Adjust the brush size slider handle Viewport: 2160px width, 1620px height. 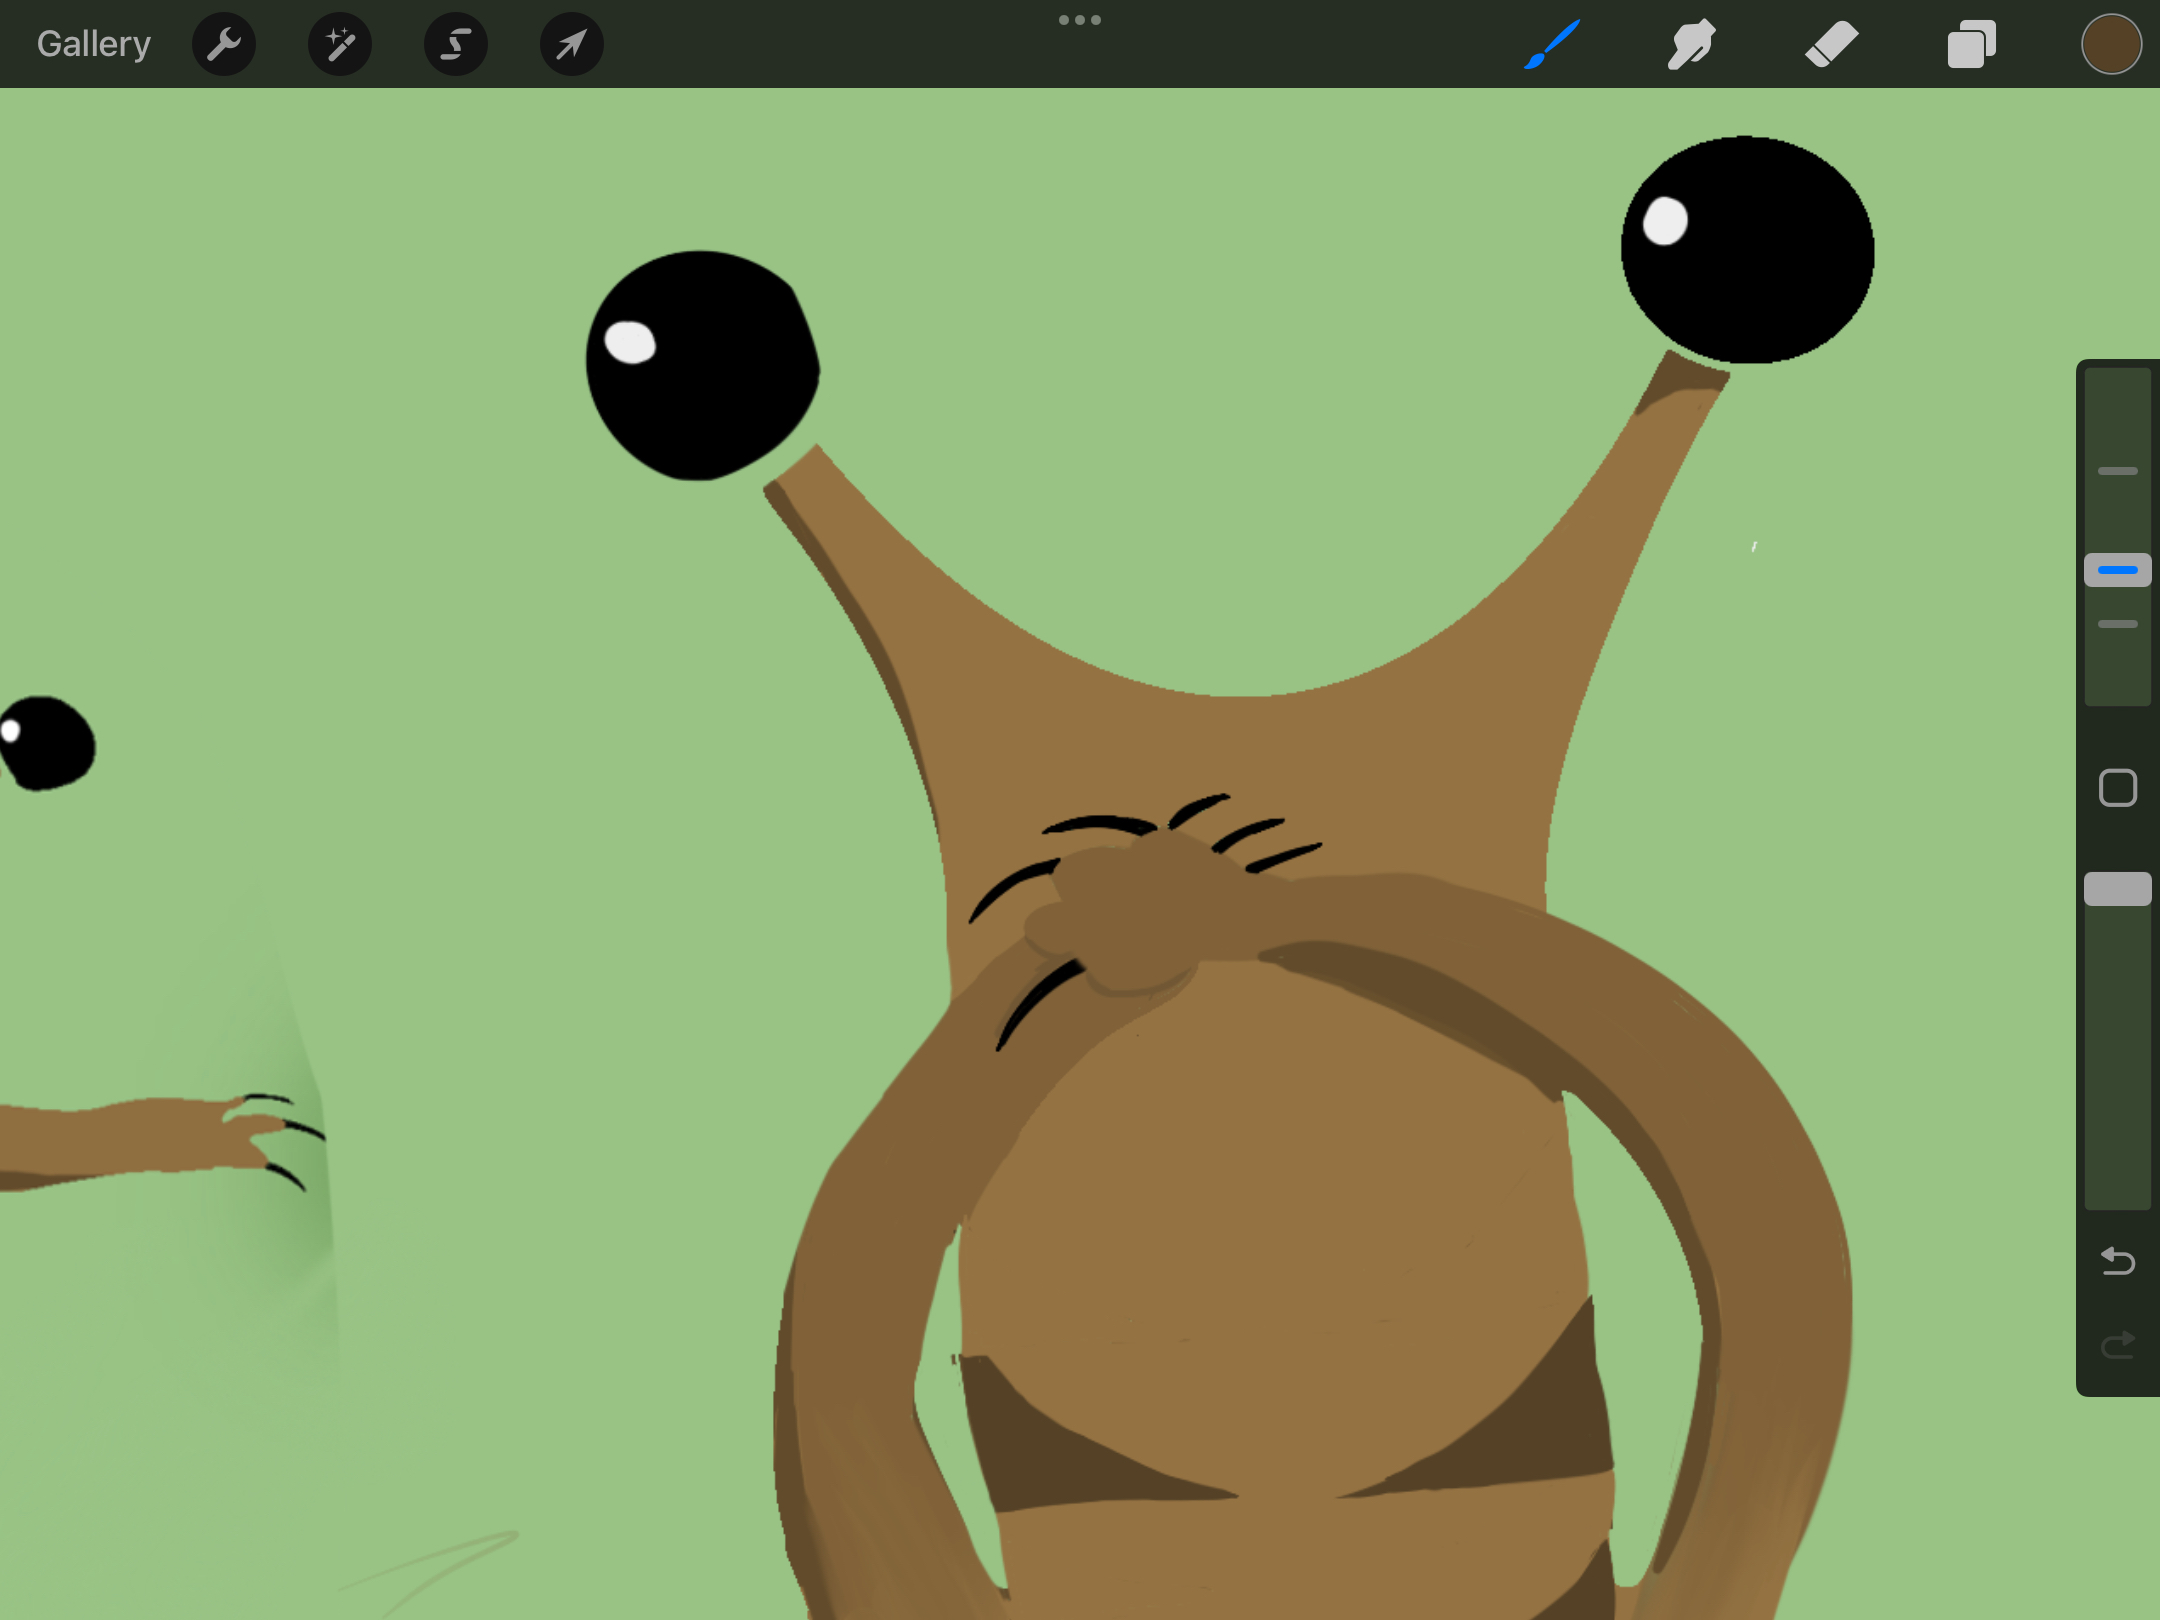pyautogui.click(x=2118, y=570)
